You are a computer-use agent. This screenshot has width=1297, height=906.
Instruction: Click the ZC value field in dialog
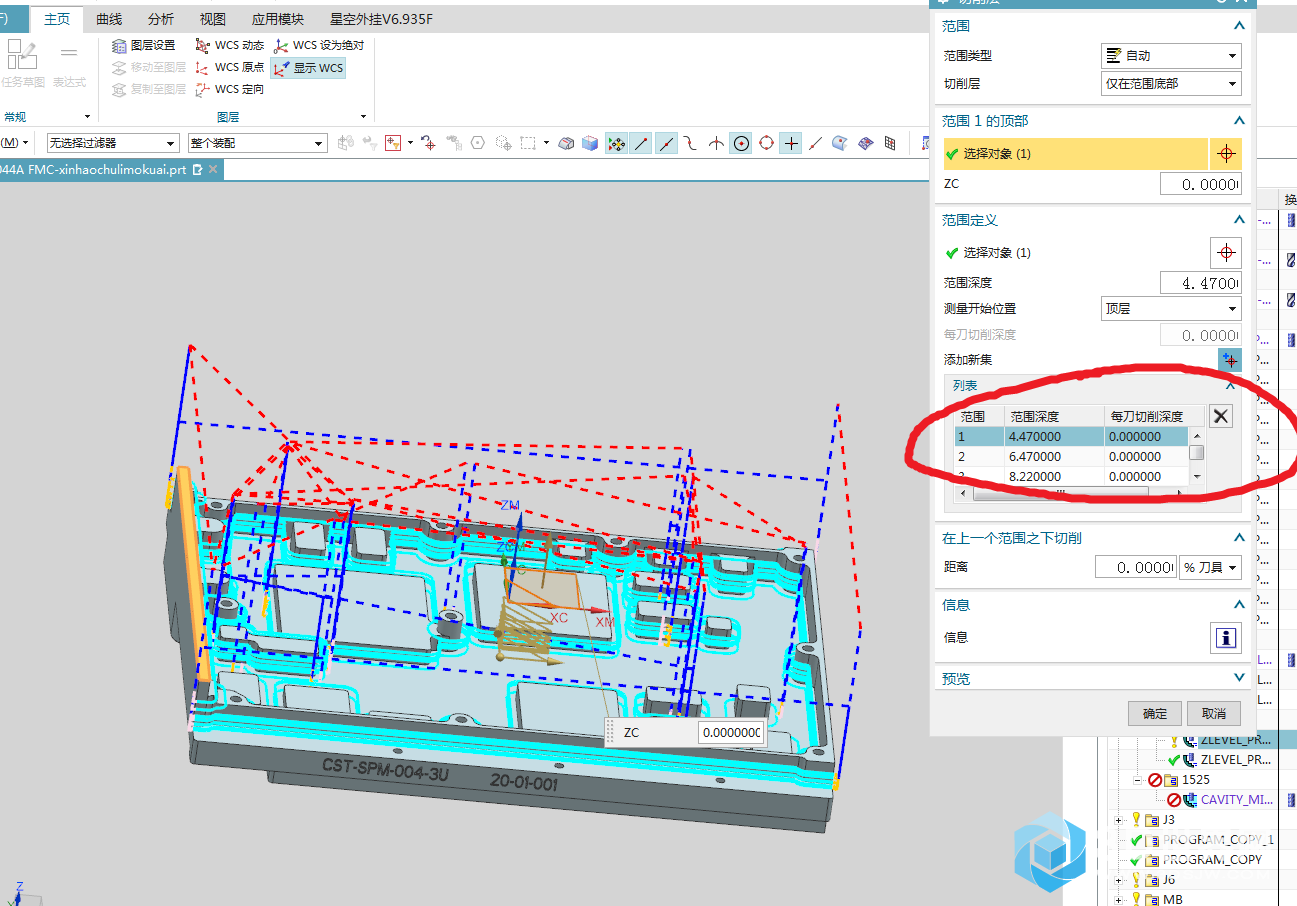[1201, 184]
